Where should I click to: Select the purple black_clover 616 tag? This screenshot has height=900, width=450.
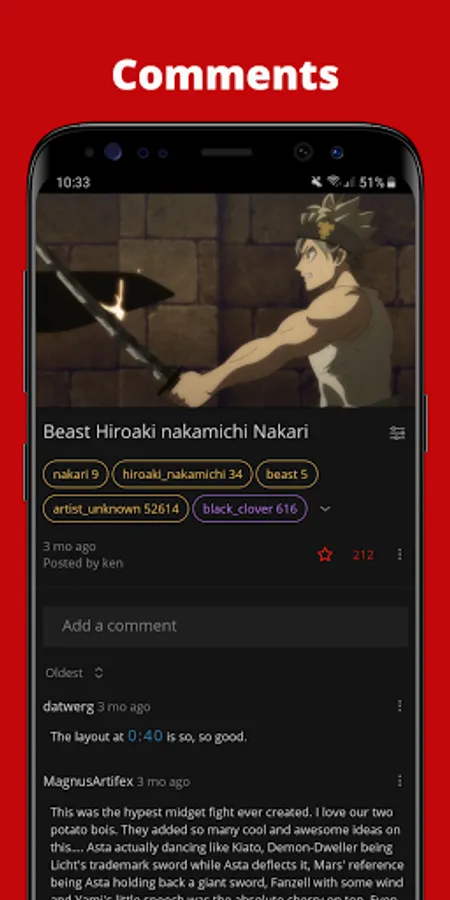pyautogui.click(x=250, y=509)
